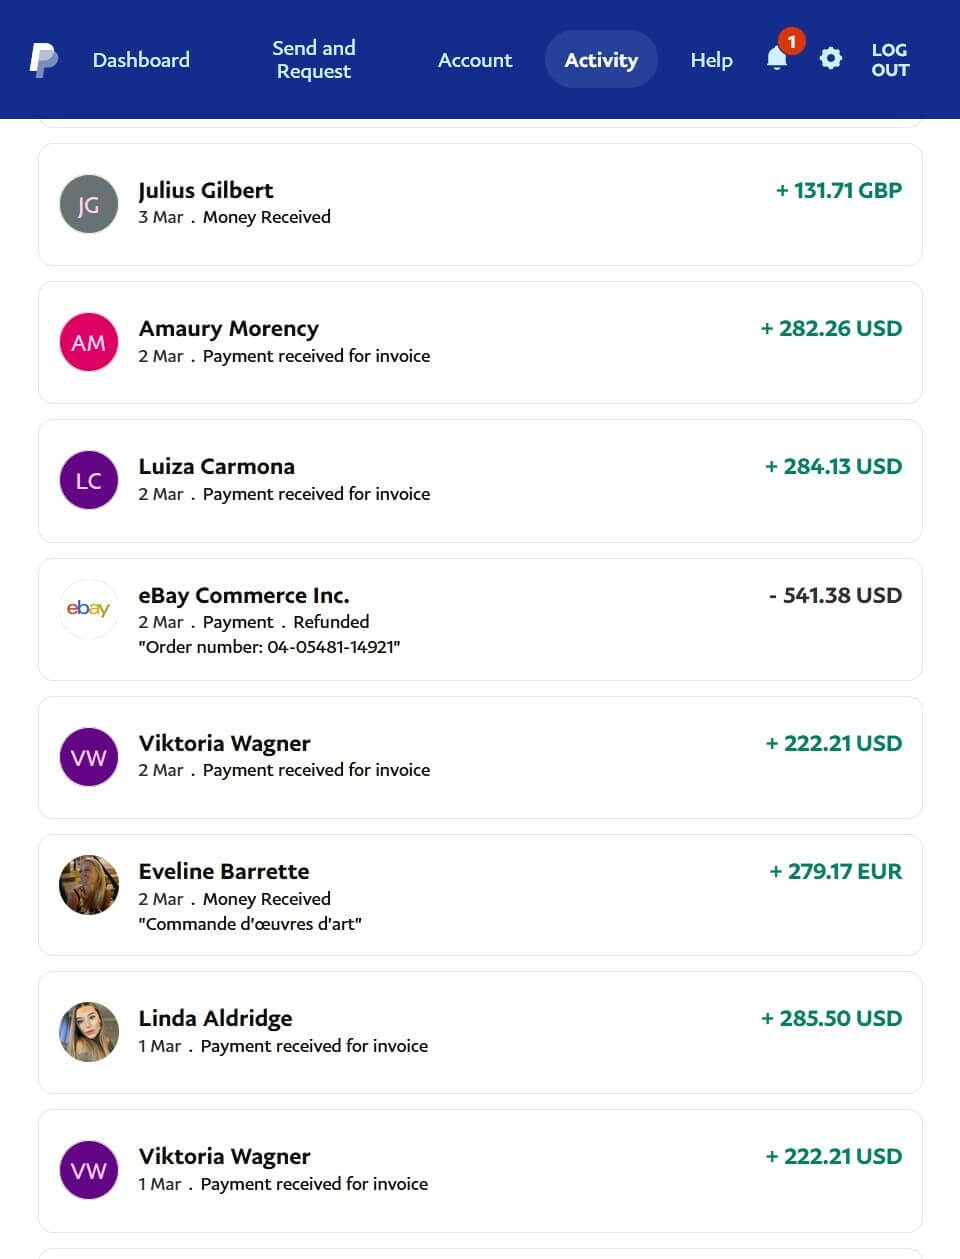View the 279.17 EUR Eveline Barrette transaction
960x1259 pixels.
480,895
